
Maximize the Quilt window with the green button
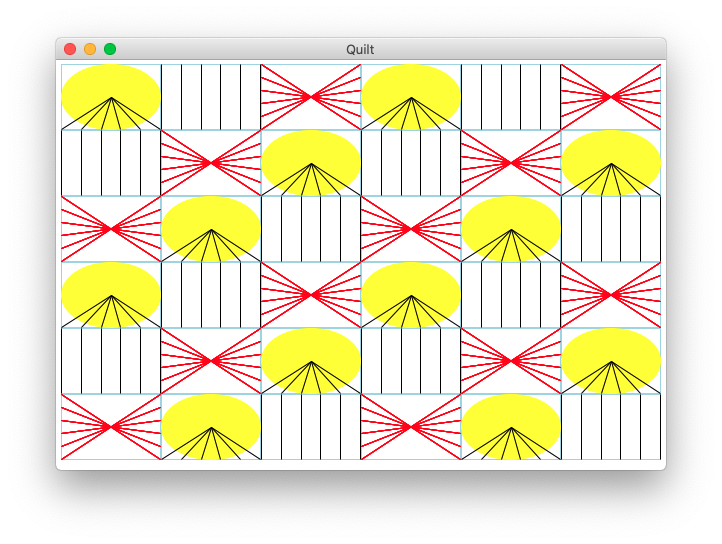pos(110,49)
